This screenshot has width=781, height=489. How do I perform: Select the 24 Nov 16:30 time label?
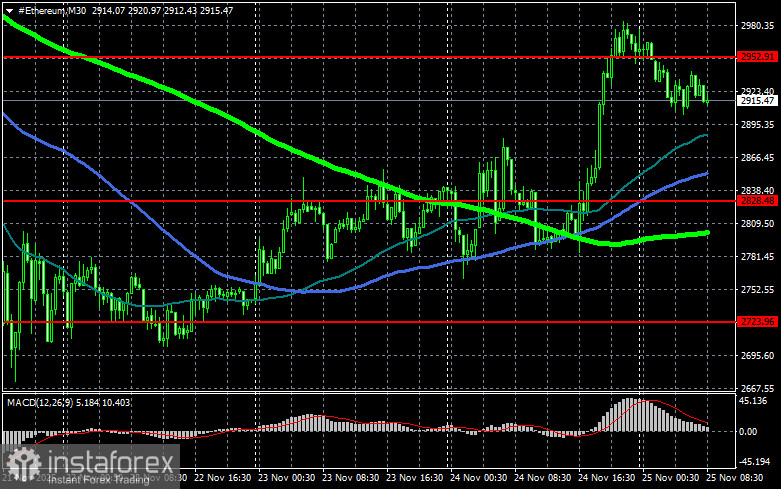(607, 478)
